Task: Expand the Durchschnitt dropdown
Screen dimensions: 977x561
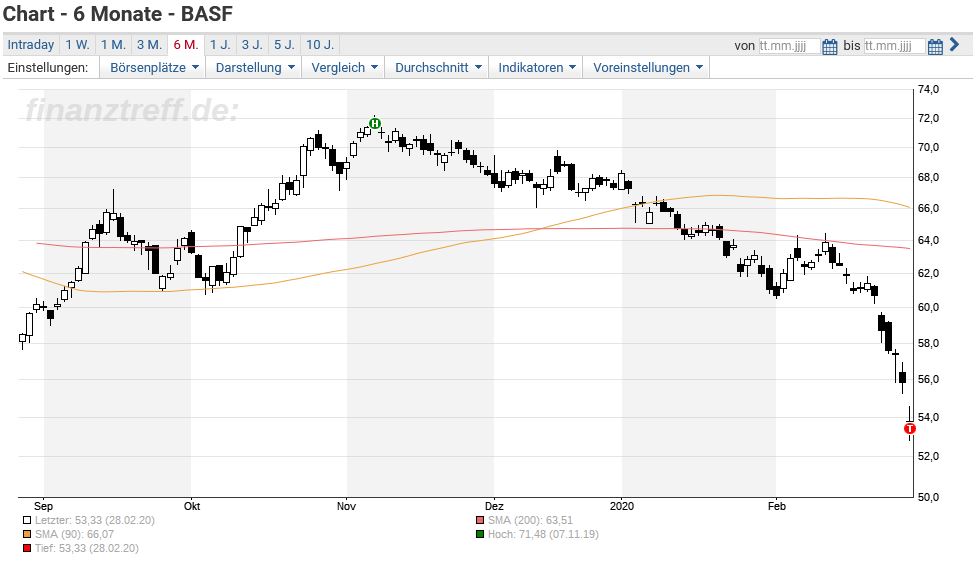Action: coord(437,67)
